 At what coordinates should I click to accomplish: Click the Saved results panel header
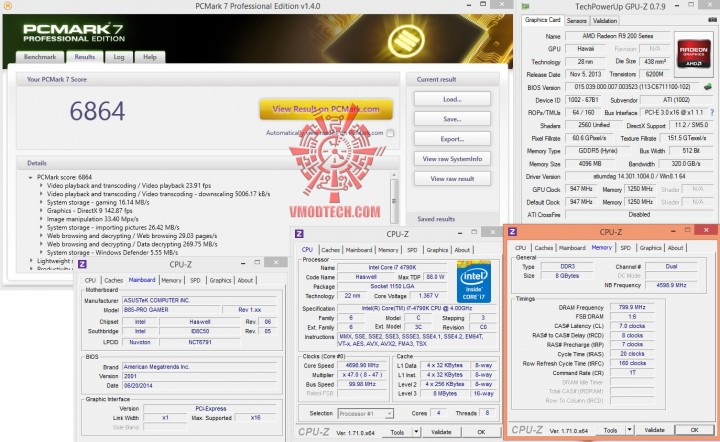(x=452, y=219)
